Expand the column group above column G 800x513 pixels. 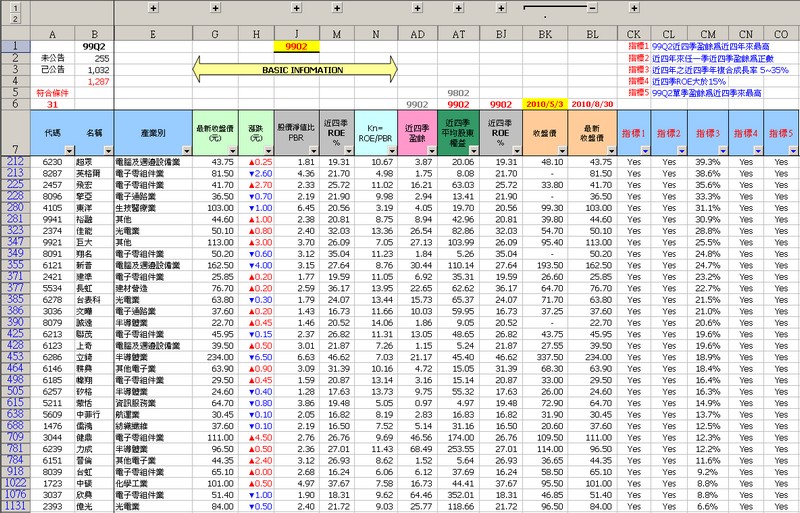tap(215, 8)
